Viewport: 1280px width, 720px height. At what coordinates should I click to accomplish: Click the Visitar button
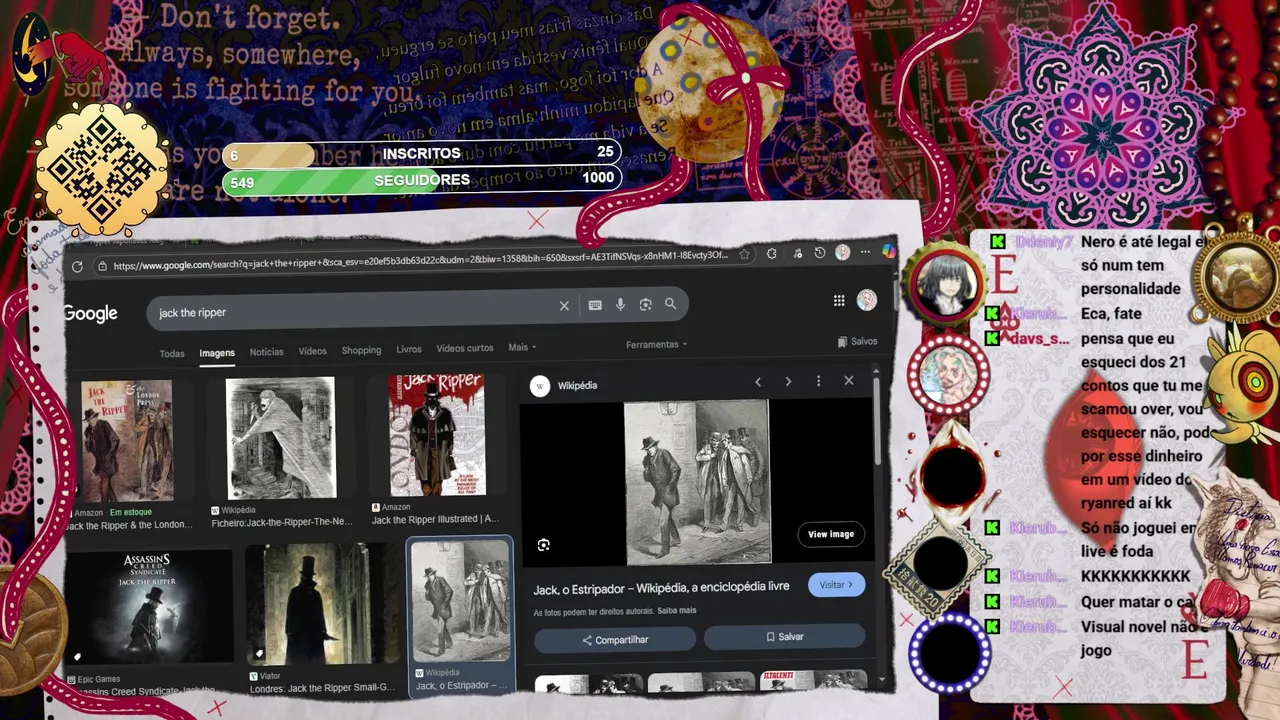(x=837, y=585)
